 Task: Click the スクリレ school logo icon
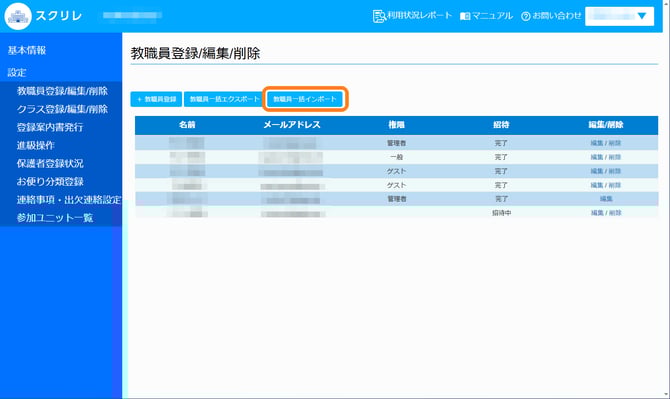pos(18,16)
